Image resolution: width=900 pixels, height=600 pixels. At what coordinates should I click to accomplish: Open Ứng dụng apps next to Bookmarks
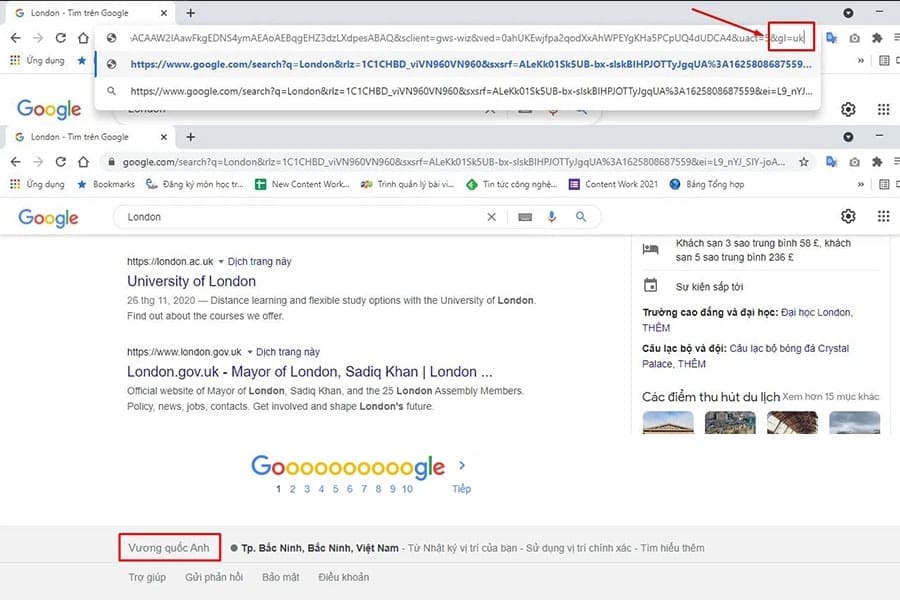point(37,184)
